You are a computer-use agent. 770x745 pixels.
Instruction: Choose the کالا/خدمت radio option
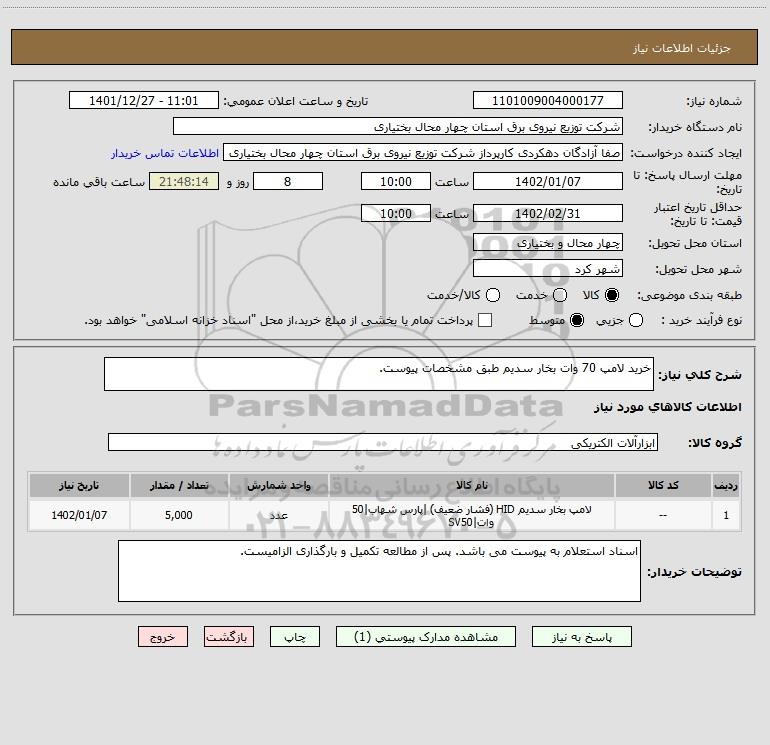pyautogui.click(x=493, y=295)
